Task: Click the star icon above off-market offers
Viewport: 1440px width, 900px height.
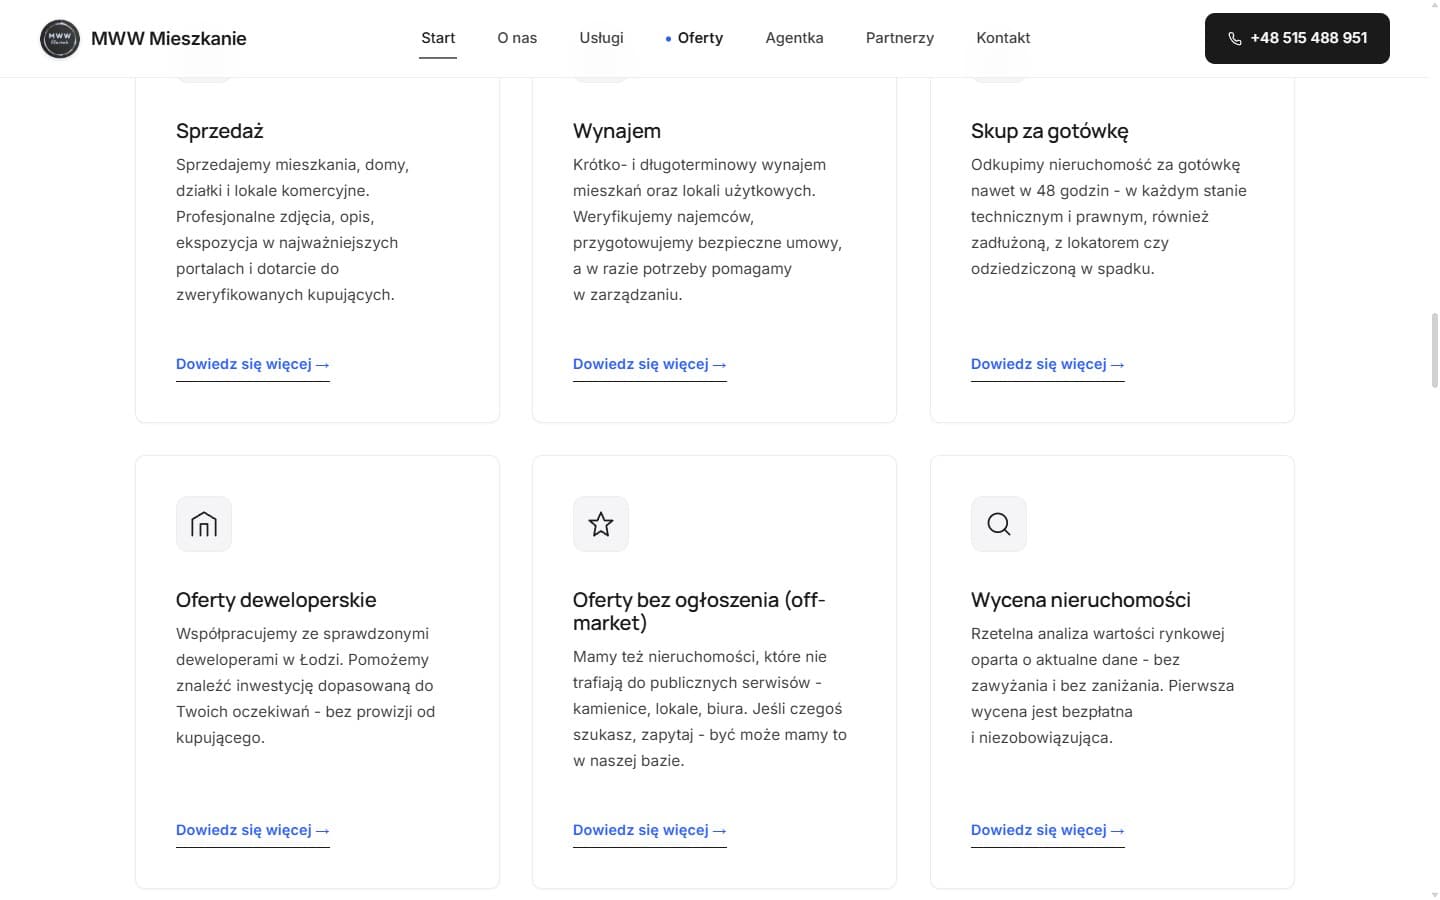Action: (x=601, y=524)
